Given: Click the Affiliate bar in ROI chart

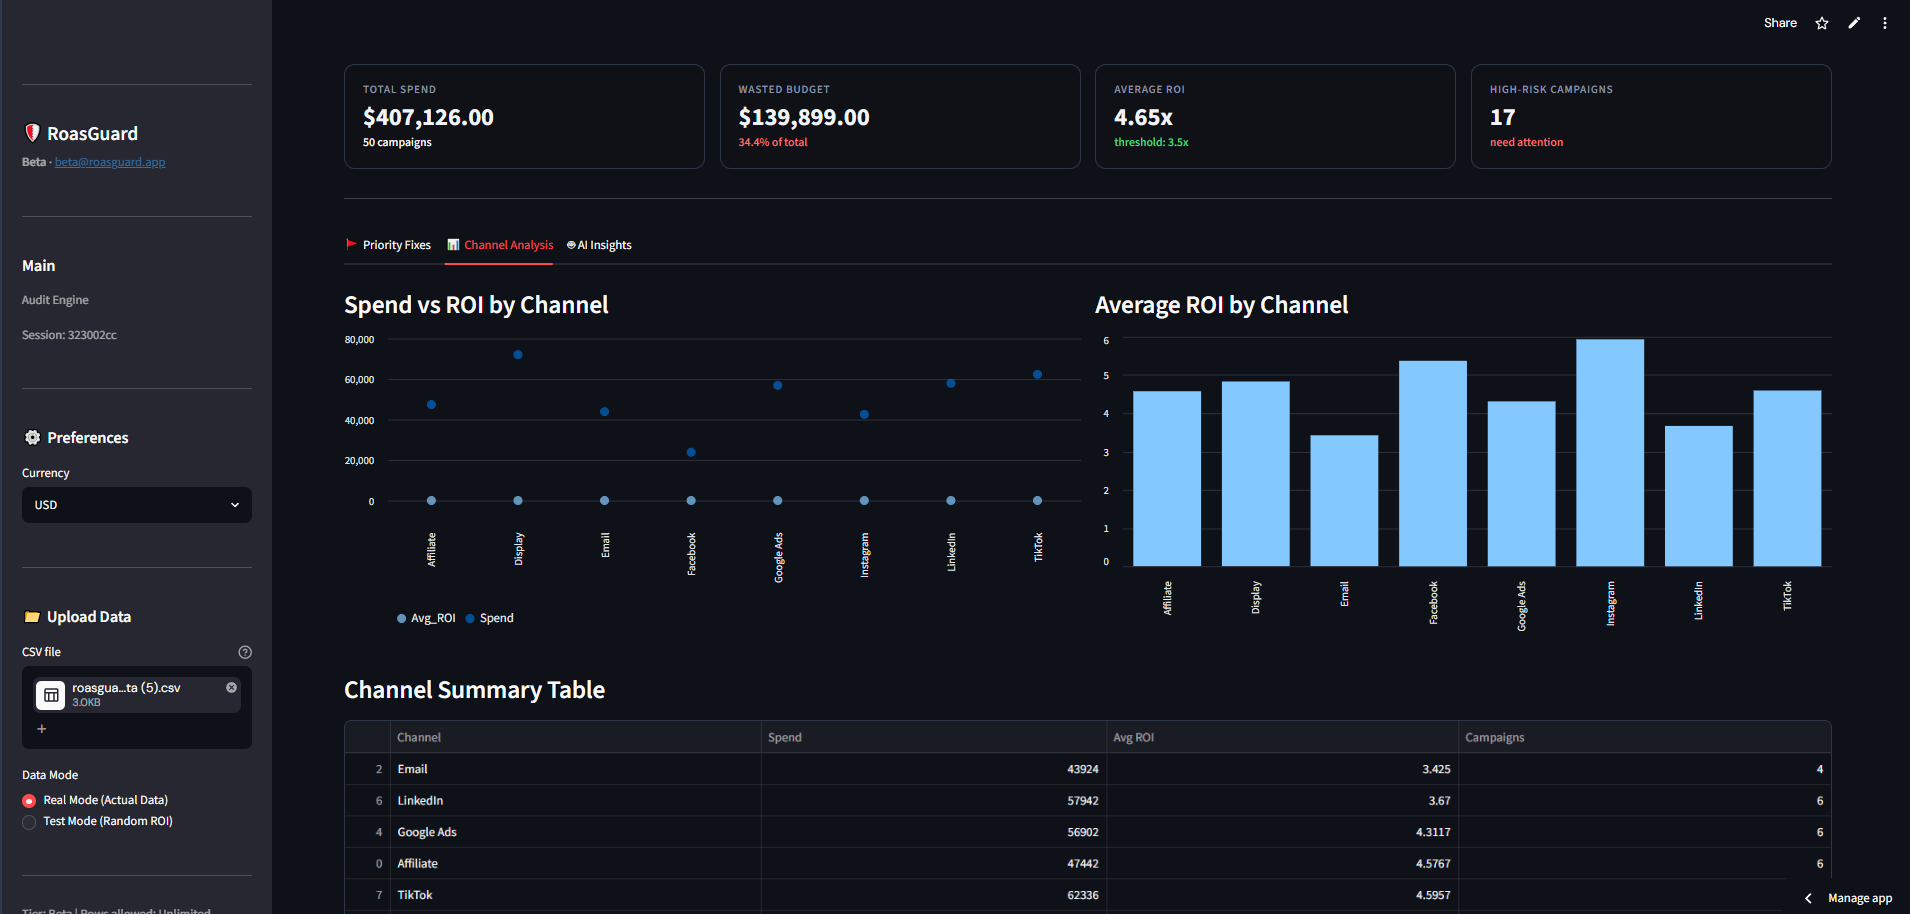Looking at the screenshot, I should pyautogui.click(x=1167, y=479).
